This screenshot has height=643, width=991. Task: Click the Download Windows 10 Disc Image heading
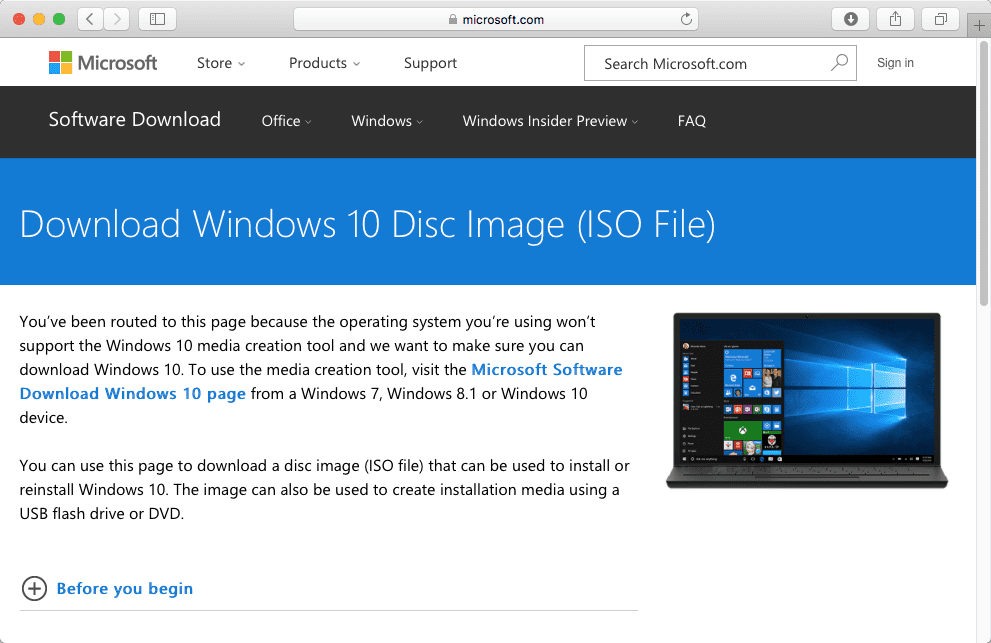click(367, 224)
